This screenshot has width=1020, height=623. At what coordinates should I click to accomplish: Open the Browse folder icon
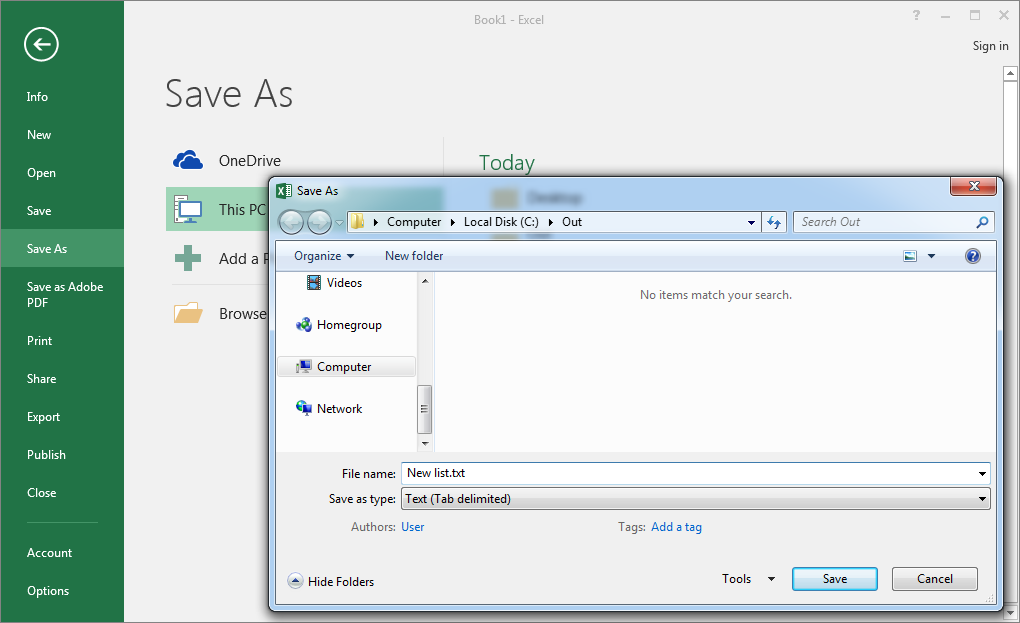(188, 313)
